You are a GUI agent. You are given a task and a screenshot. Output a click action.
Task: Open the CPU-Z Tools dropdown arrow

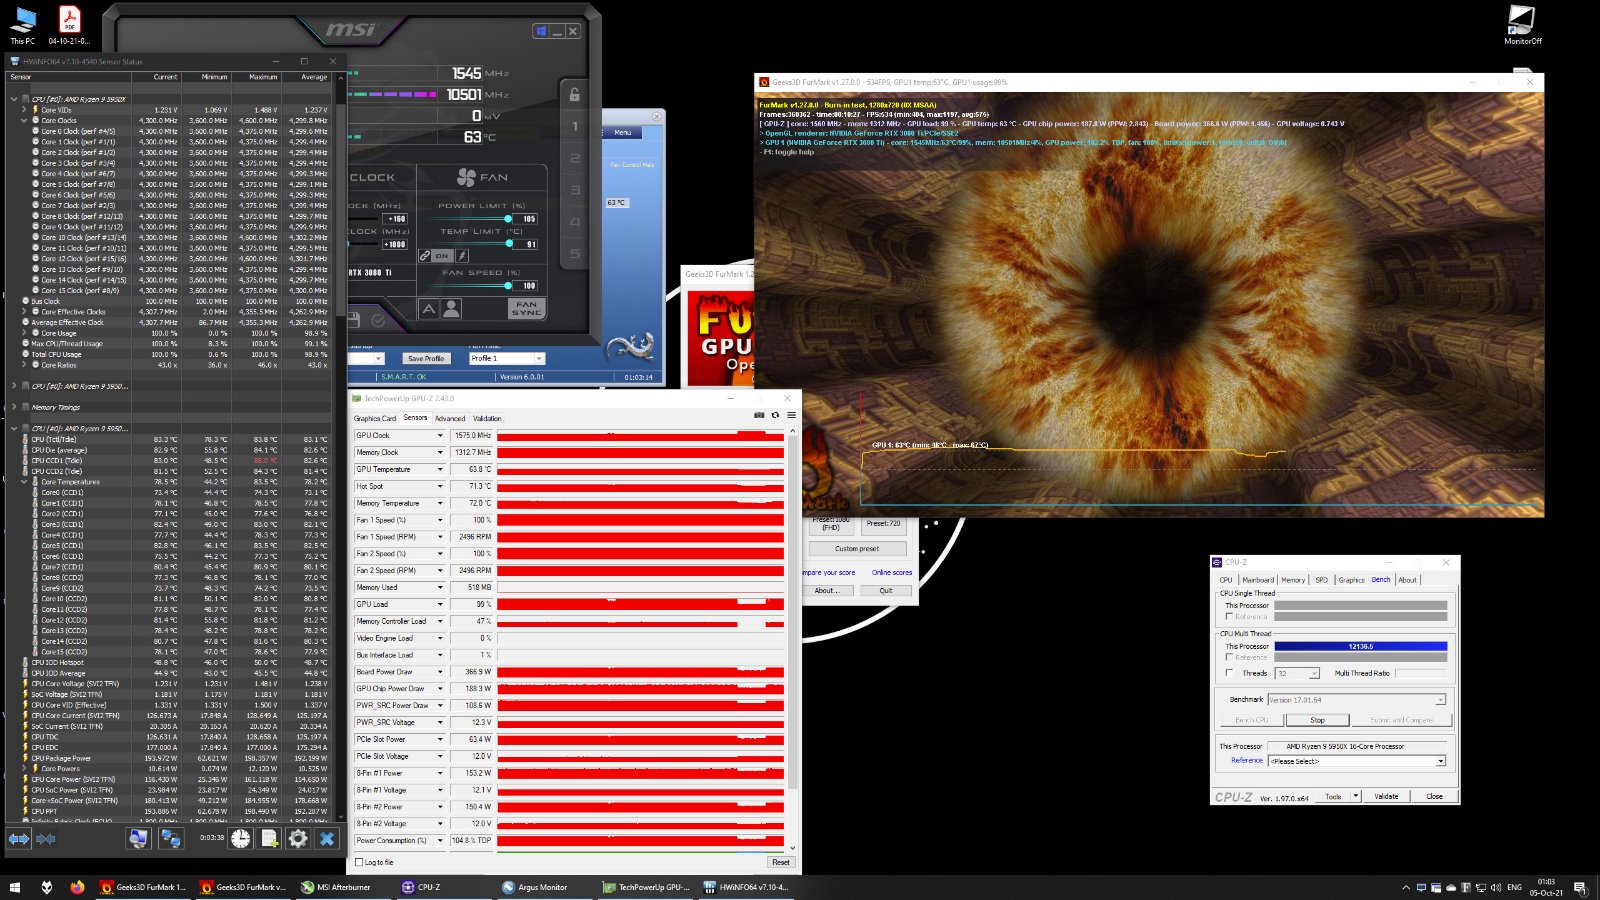[1356, 796]
